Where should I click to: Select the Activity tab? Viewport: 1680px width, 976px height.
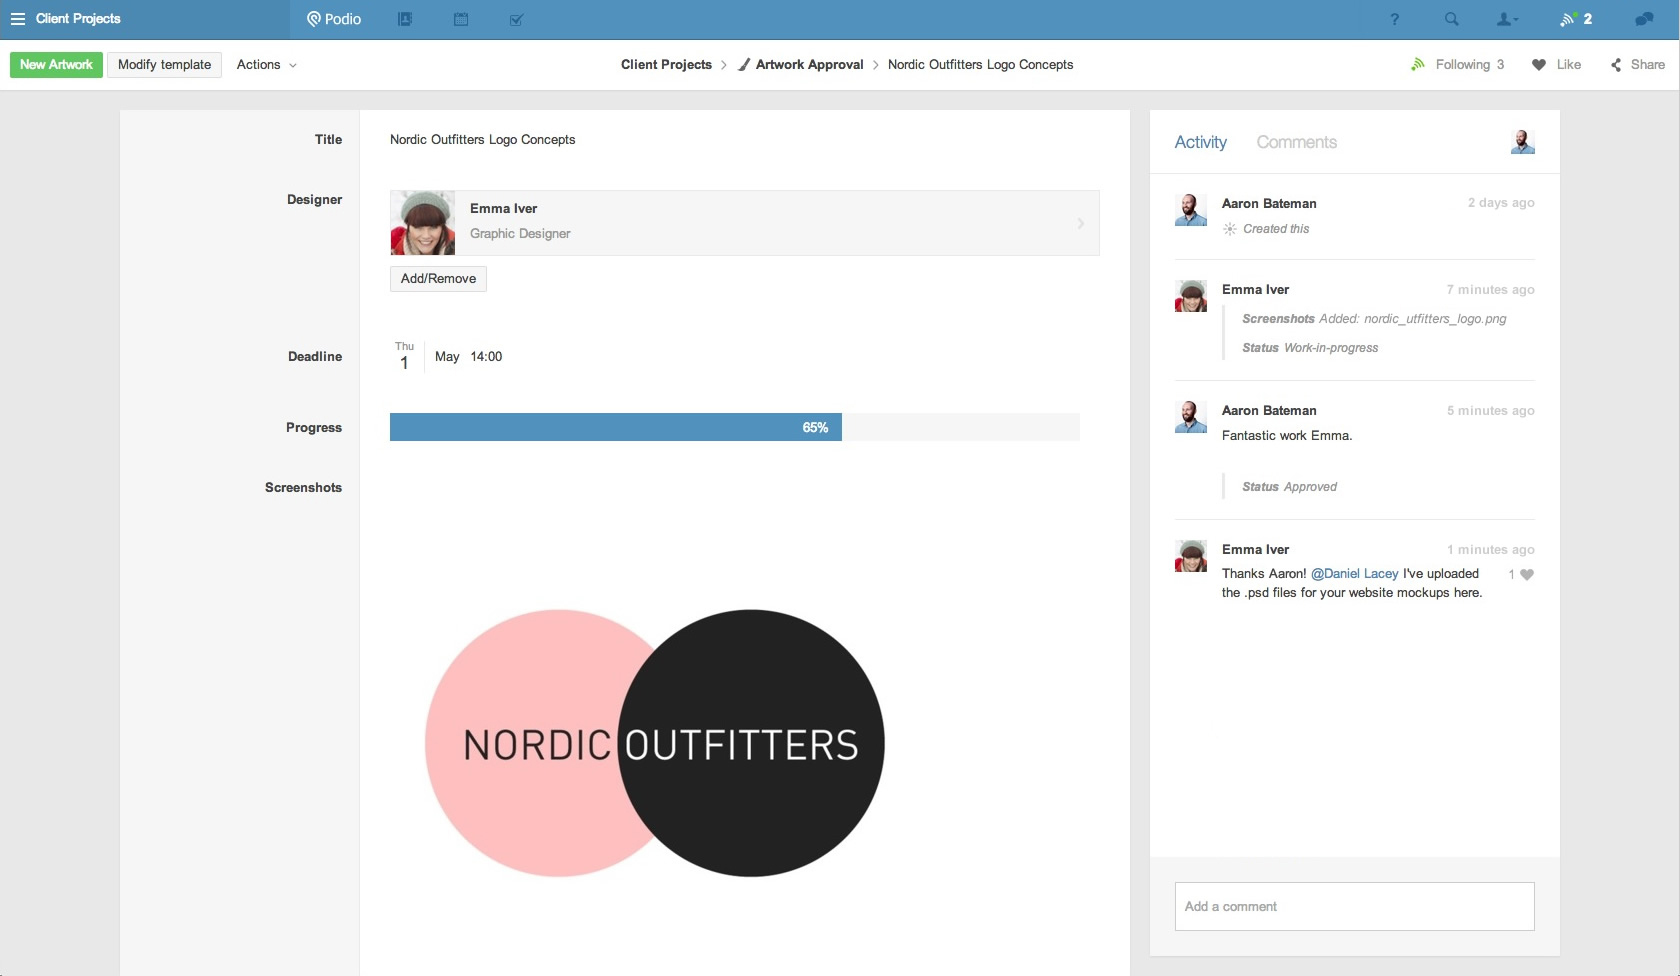pyautogui.click(x=1200, y=142)
